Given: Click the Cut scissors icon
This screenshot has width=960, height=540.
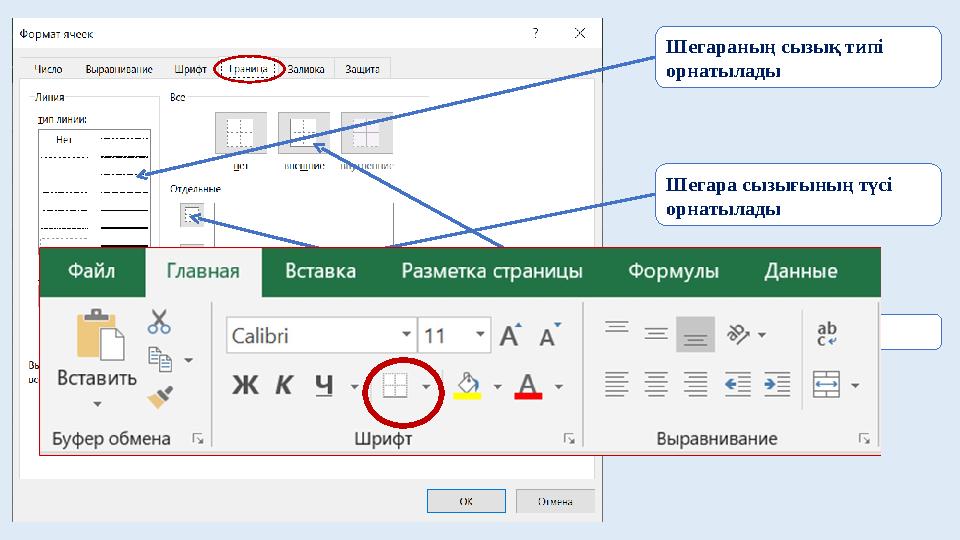Looking at the screenshot, I should (x=159, y=321).
